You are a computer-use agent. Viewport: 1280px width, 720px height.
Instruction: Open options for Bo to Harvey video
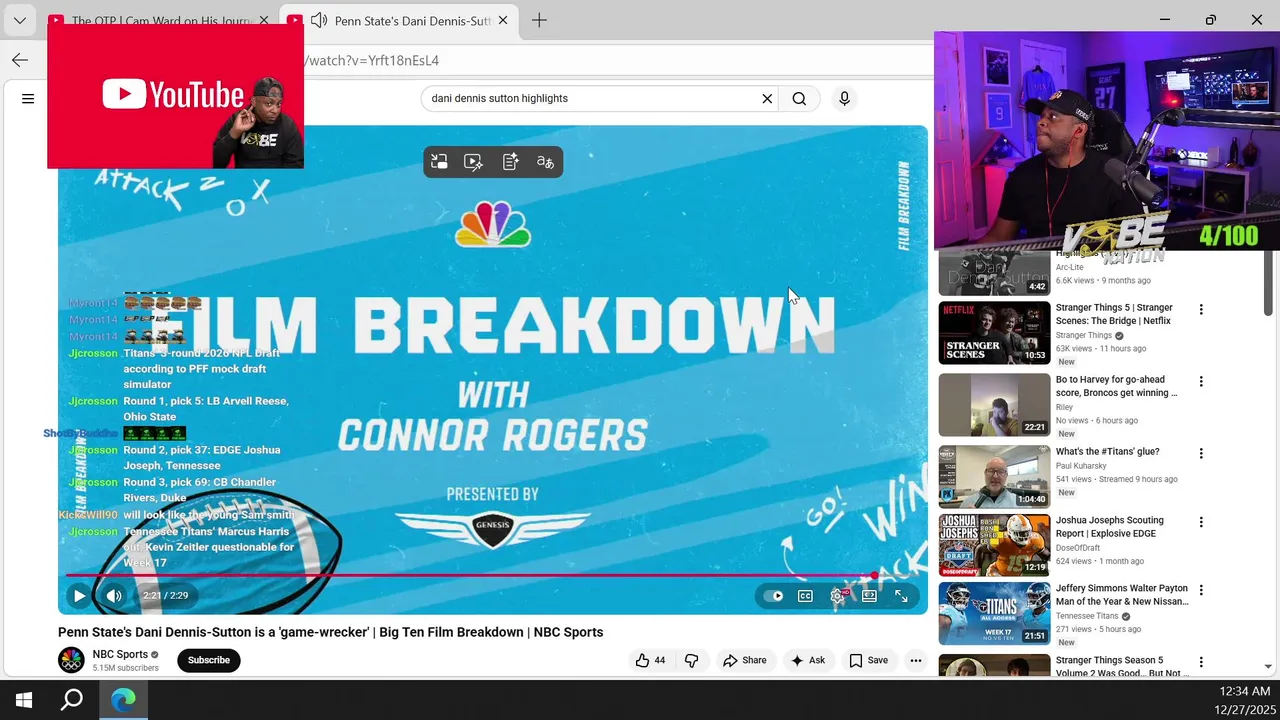point(1201,382)
